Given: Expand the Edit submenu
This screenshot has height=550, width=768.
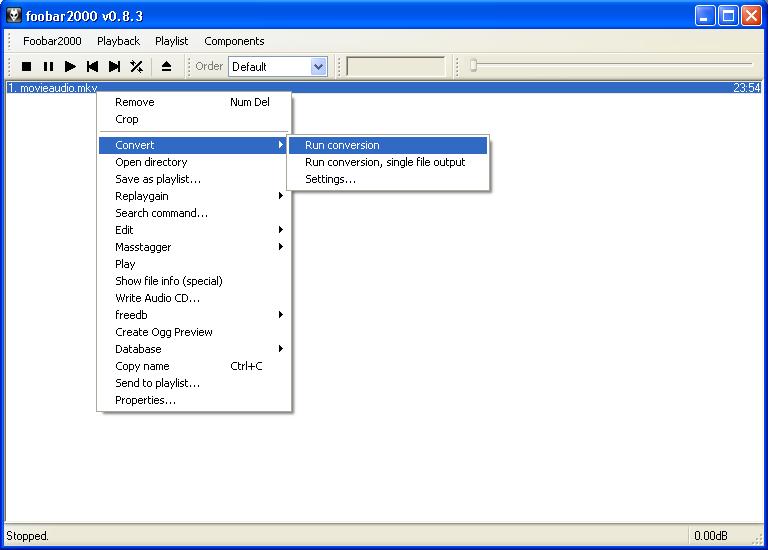Looking at the screenshot, I should coord(194,230).
